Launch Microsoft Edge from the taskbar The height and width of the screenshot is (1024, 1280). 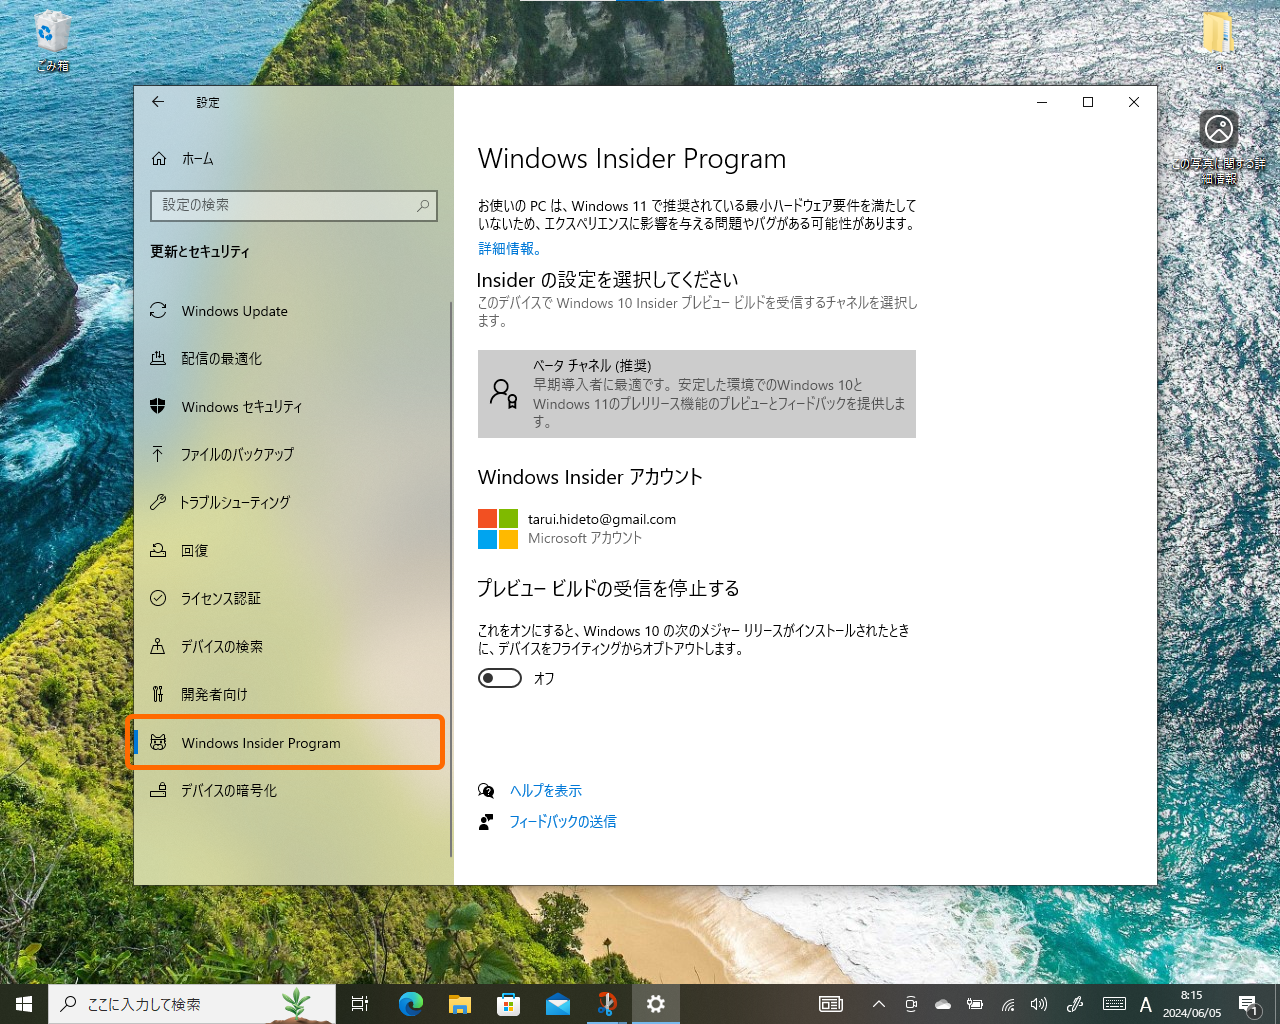click(410, 1004)
